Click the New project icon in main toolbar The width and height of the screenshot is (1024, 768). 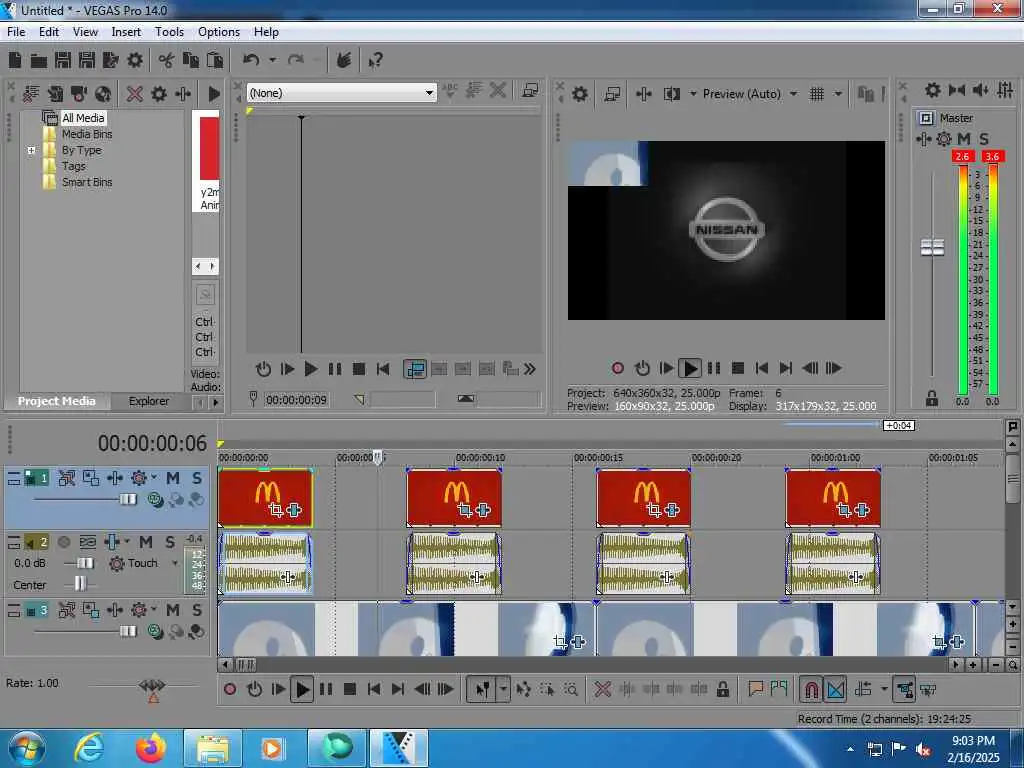click(15, 60)
